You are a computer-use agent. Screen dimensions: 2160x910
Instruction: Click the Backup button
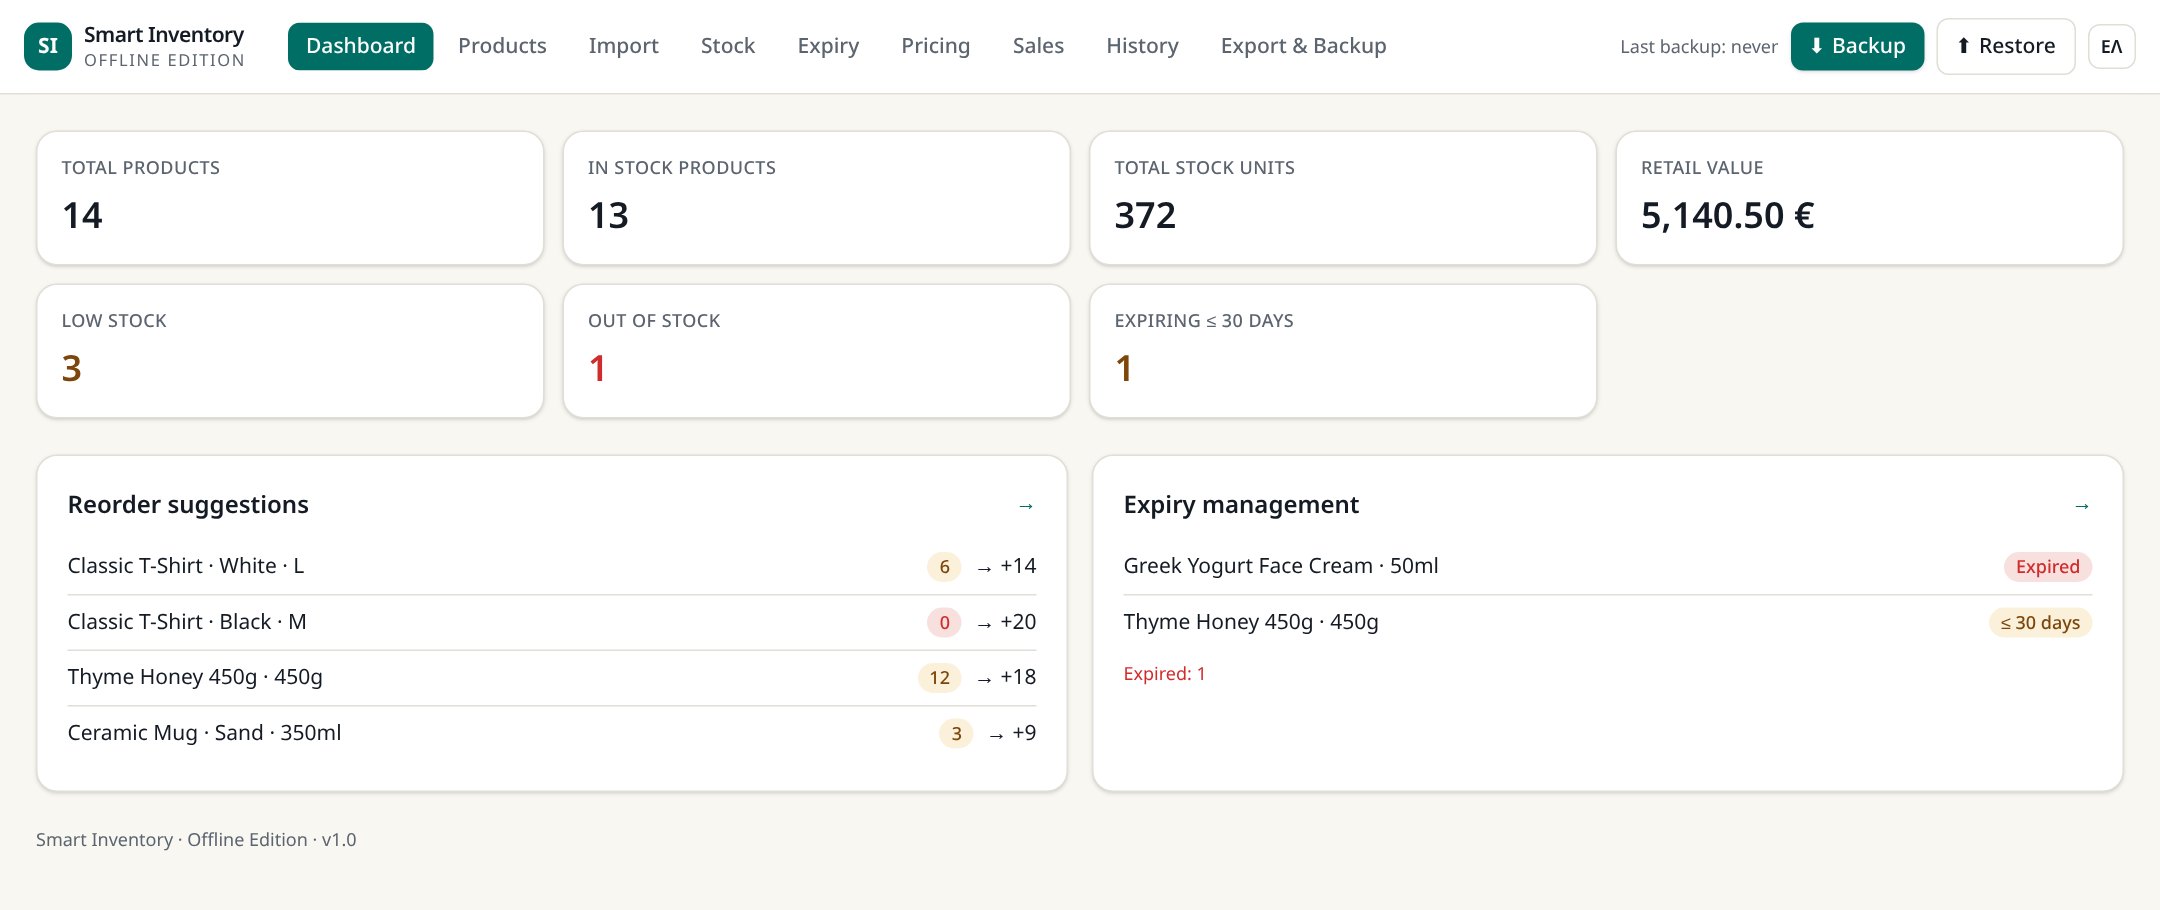(1857, 46)
